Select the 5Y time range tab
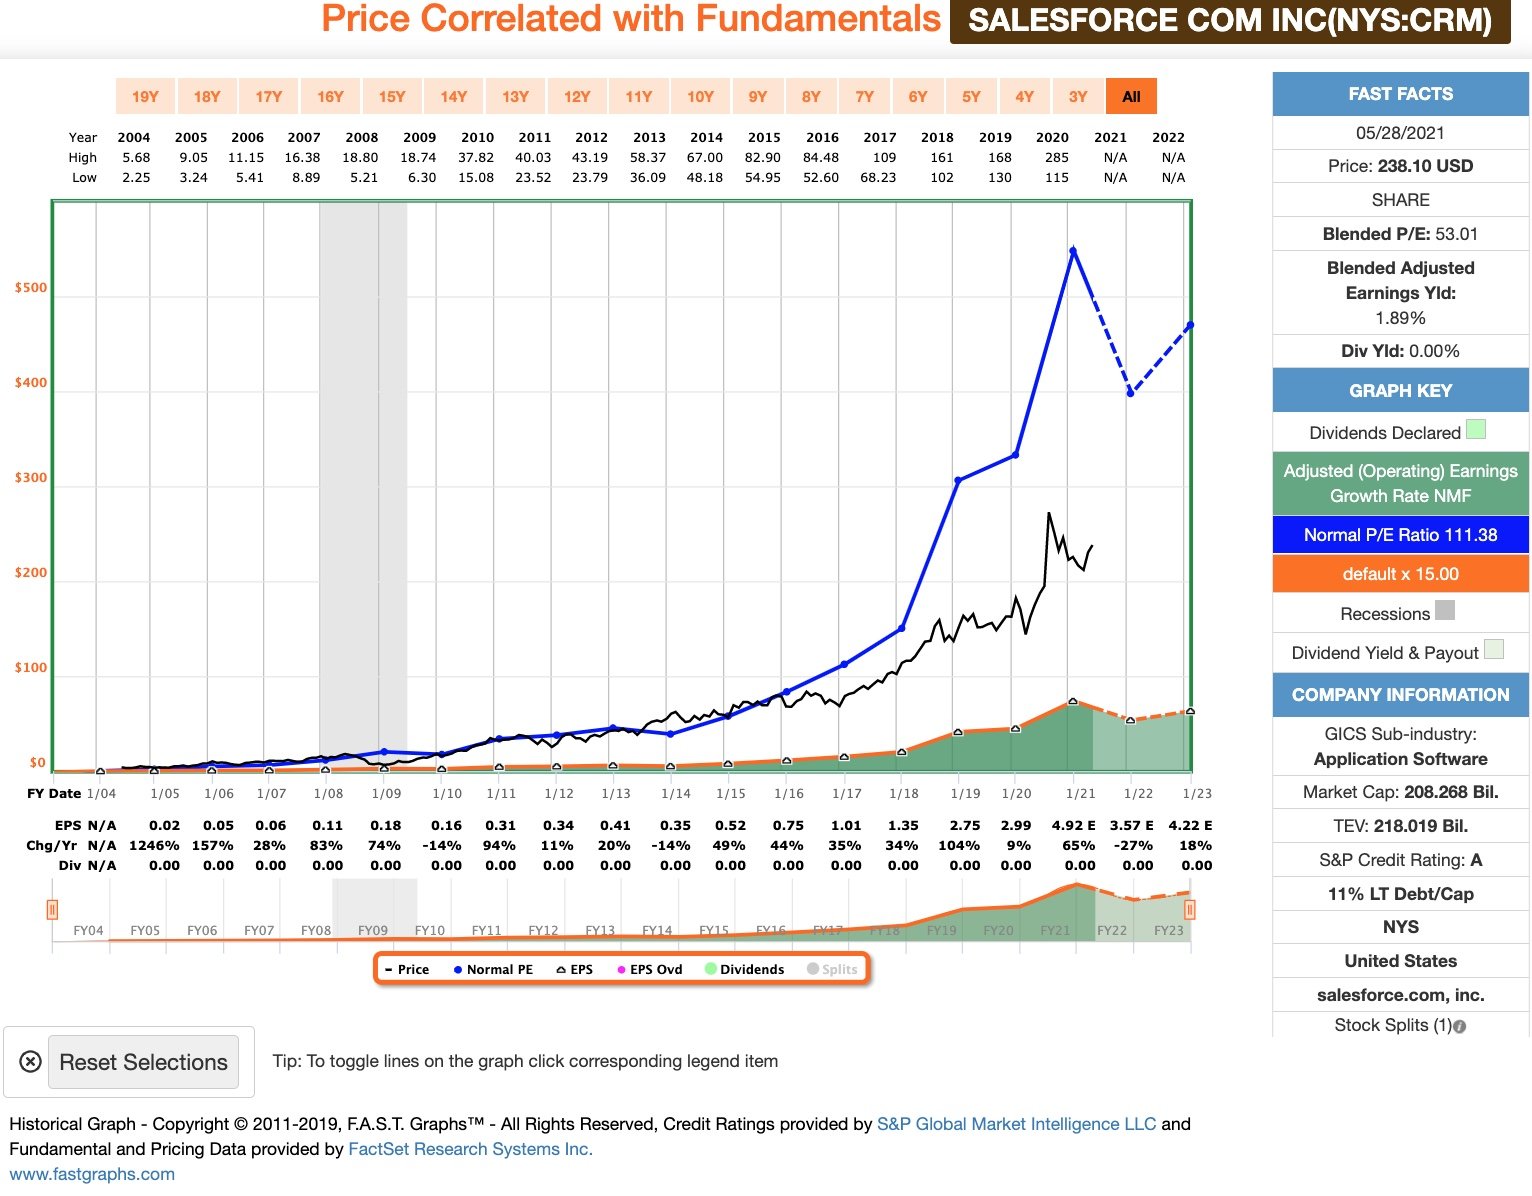This screenshot has width=1532, height=1196. click(x=971, y=97)
